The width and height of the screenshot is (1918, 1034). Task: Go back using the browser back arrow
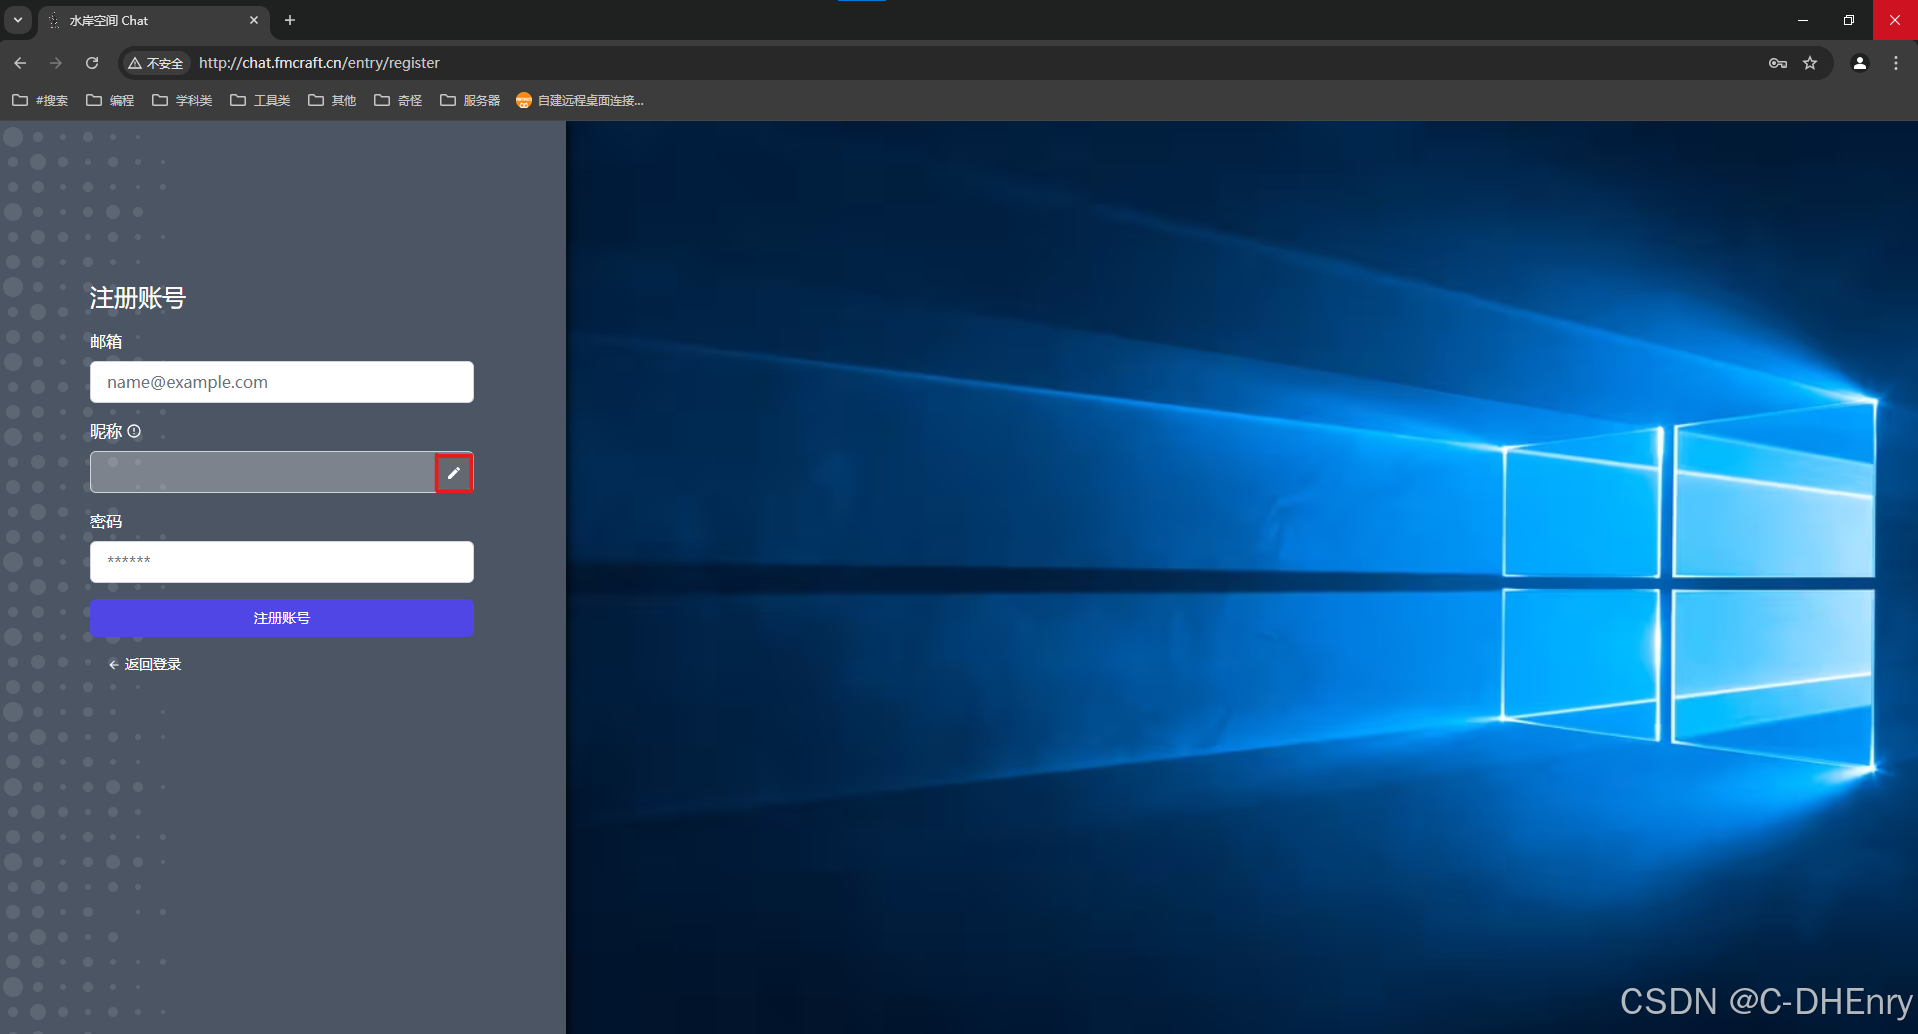pyautogui.click(x=20, y=63)
